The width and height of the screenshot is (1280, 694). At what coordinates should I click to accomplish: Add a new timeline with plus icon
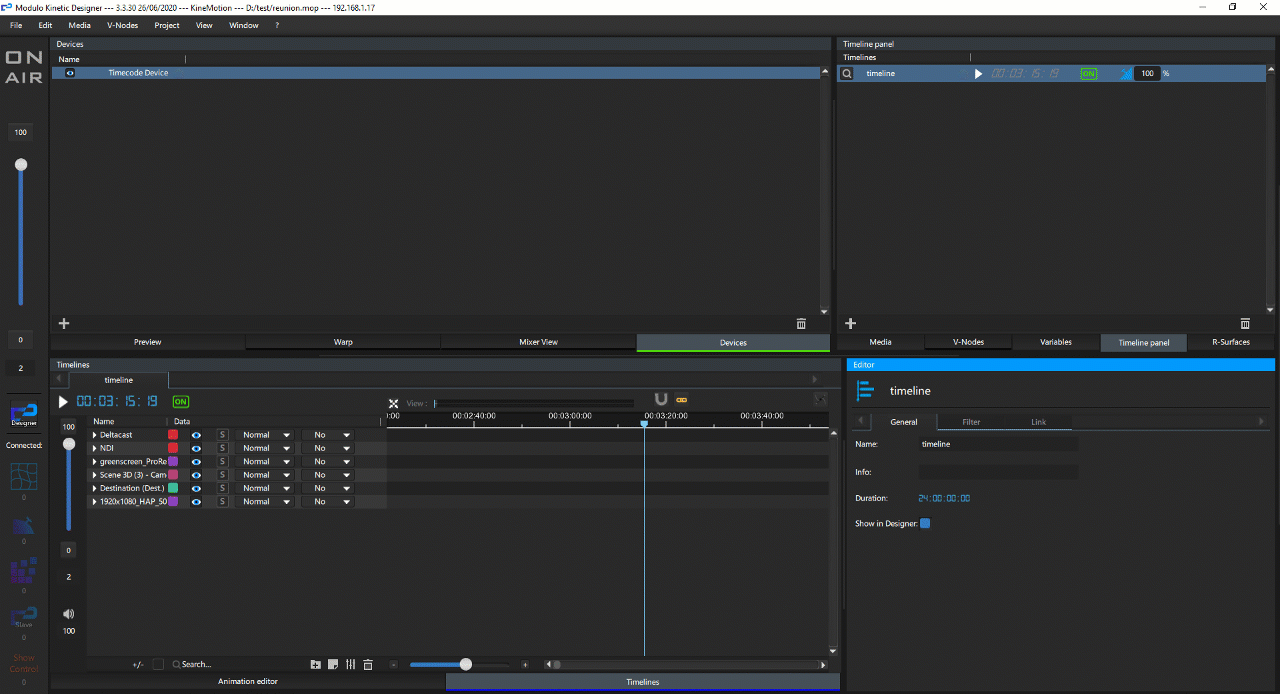851,324
